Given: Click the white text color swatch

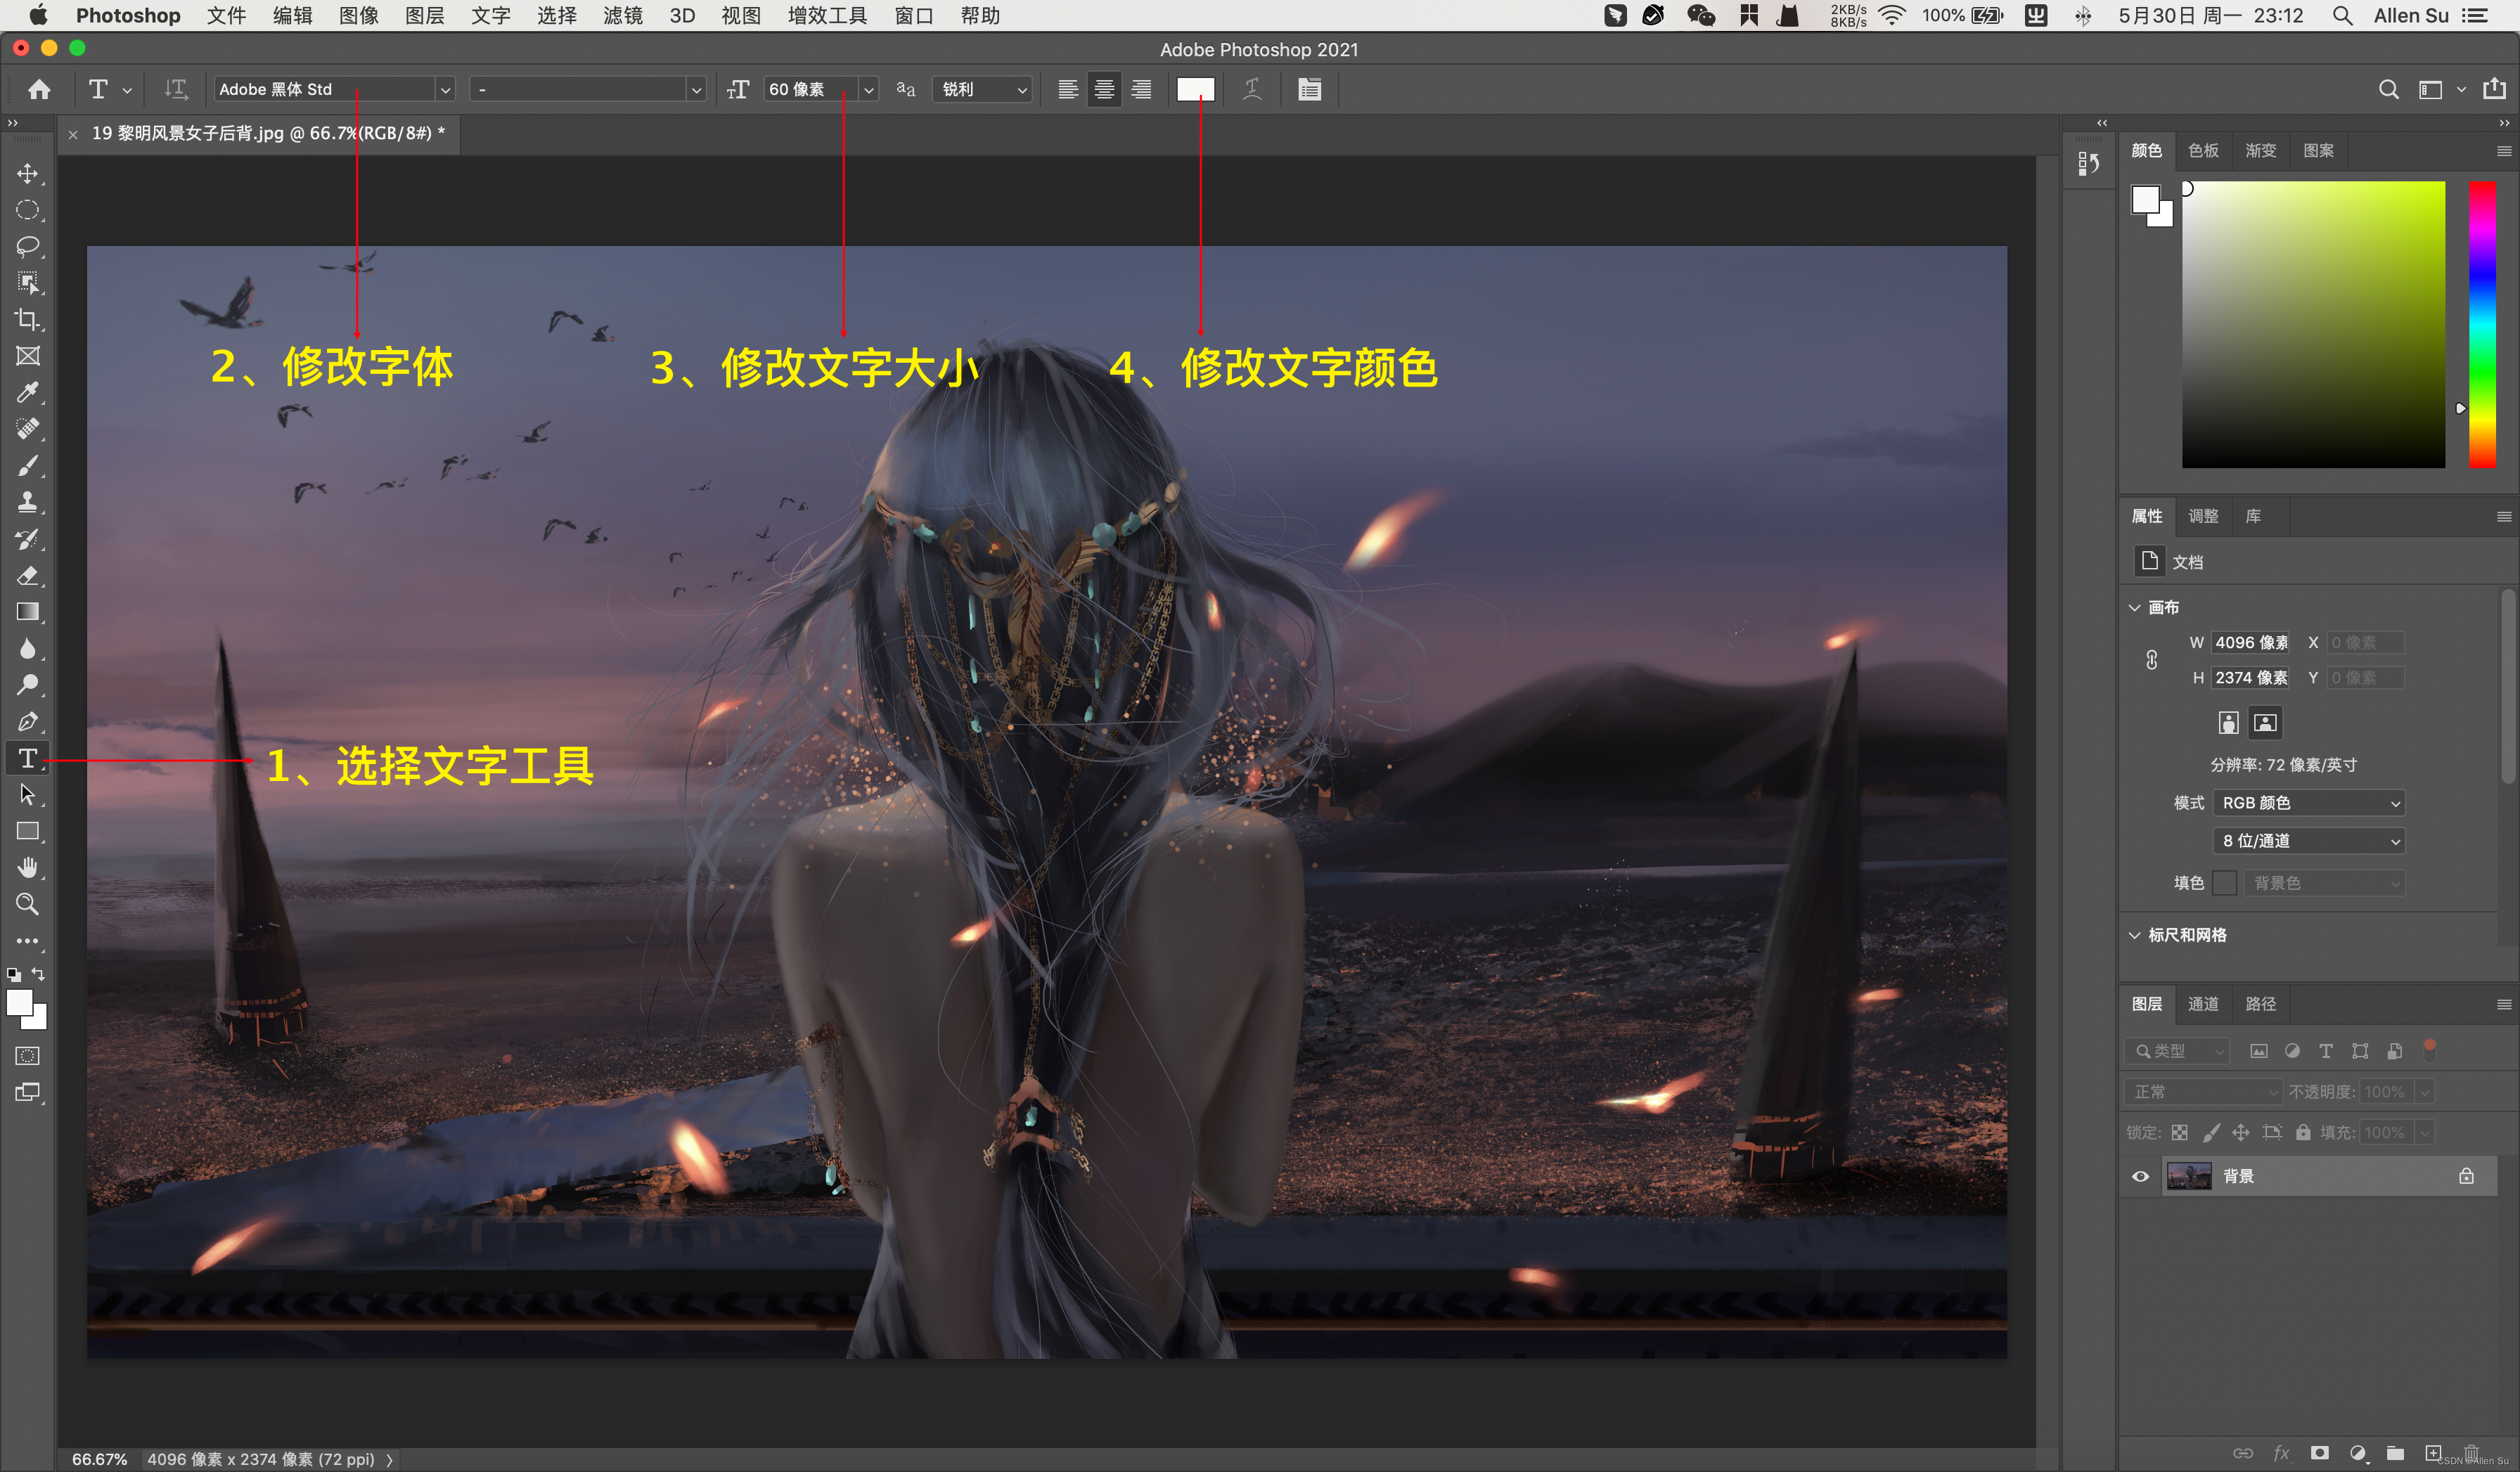Looking at the screenshot, I should click(1195, 89).
